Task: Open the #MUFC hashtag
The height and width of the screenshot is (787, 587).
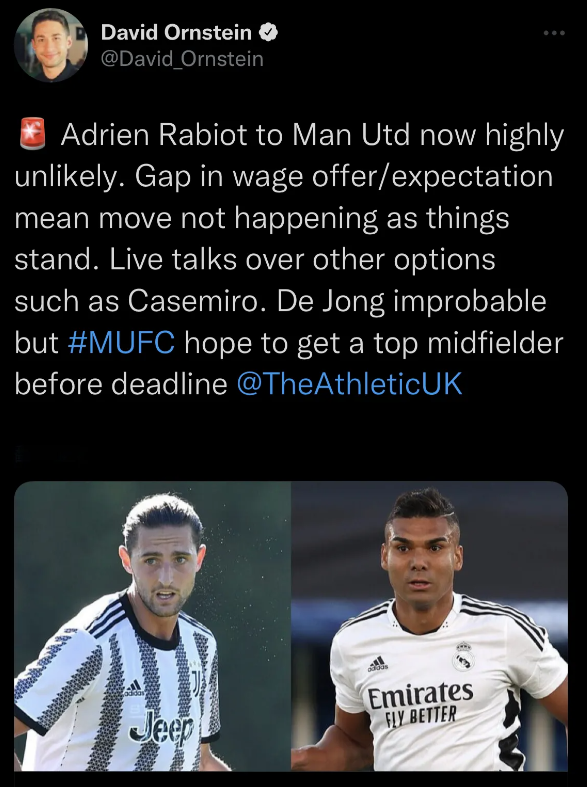Action: click(121, 343)
